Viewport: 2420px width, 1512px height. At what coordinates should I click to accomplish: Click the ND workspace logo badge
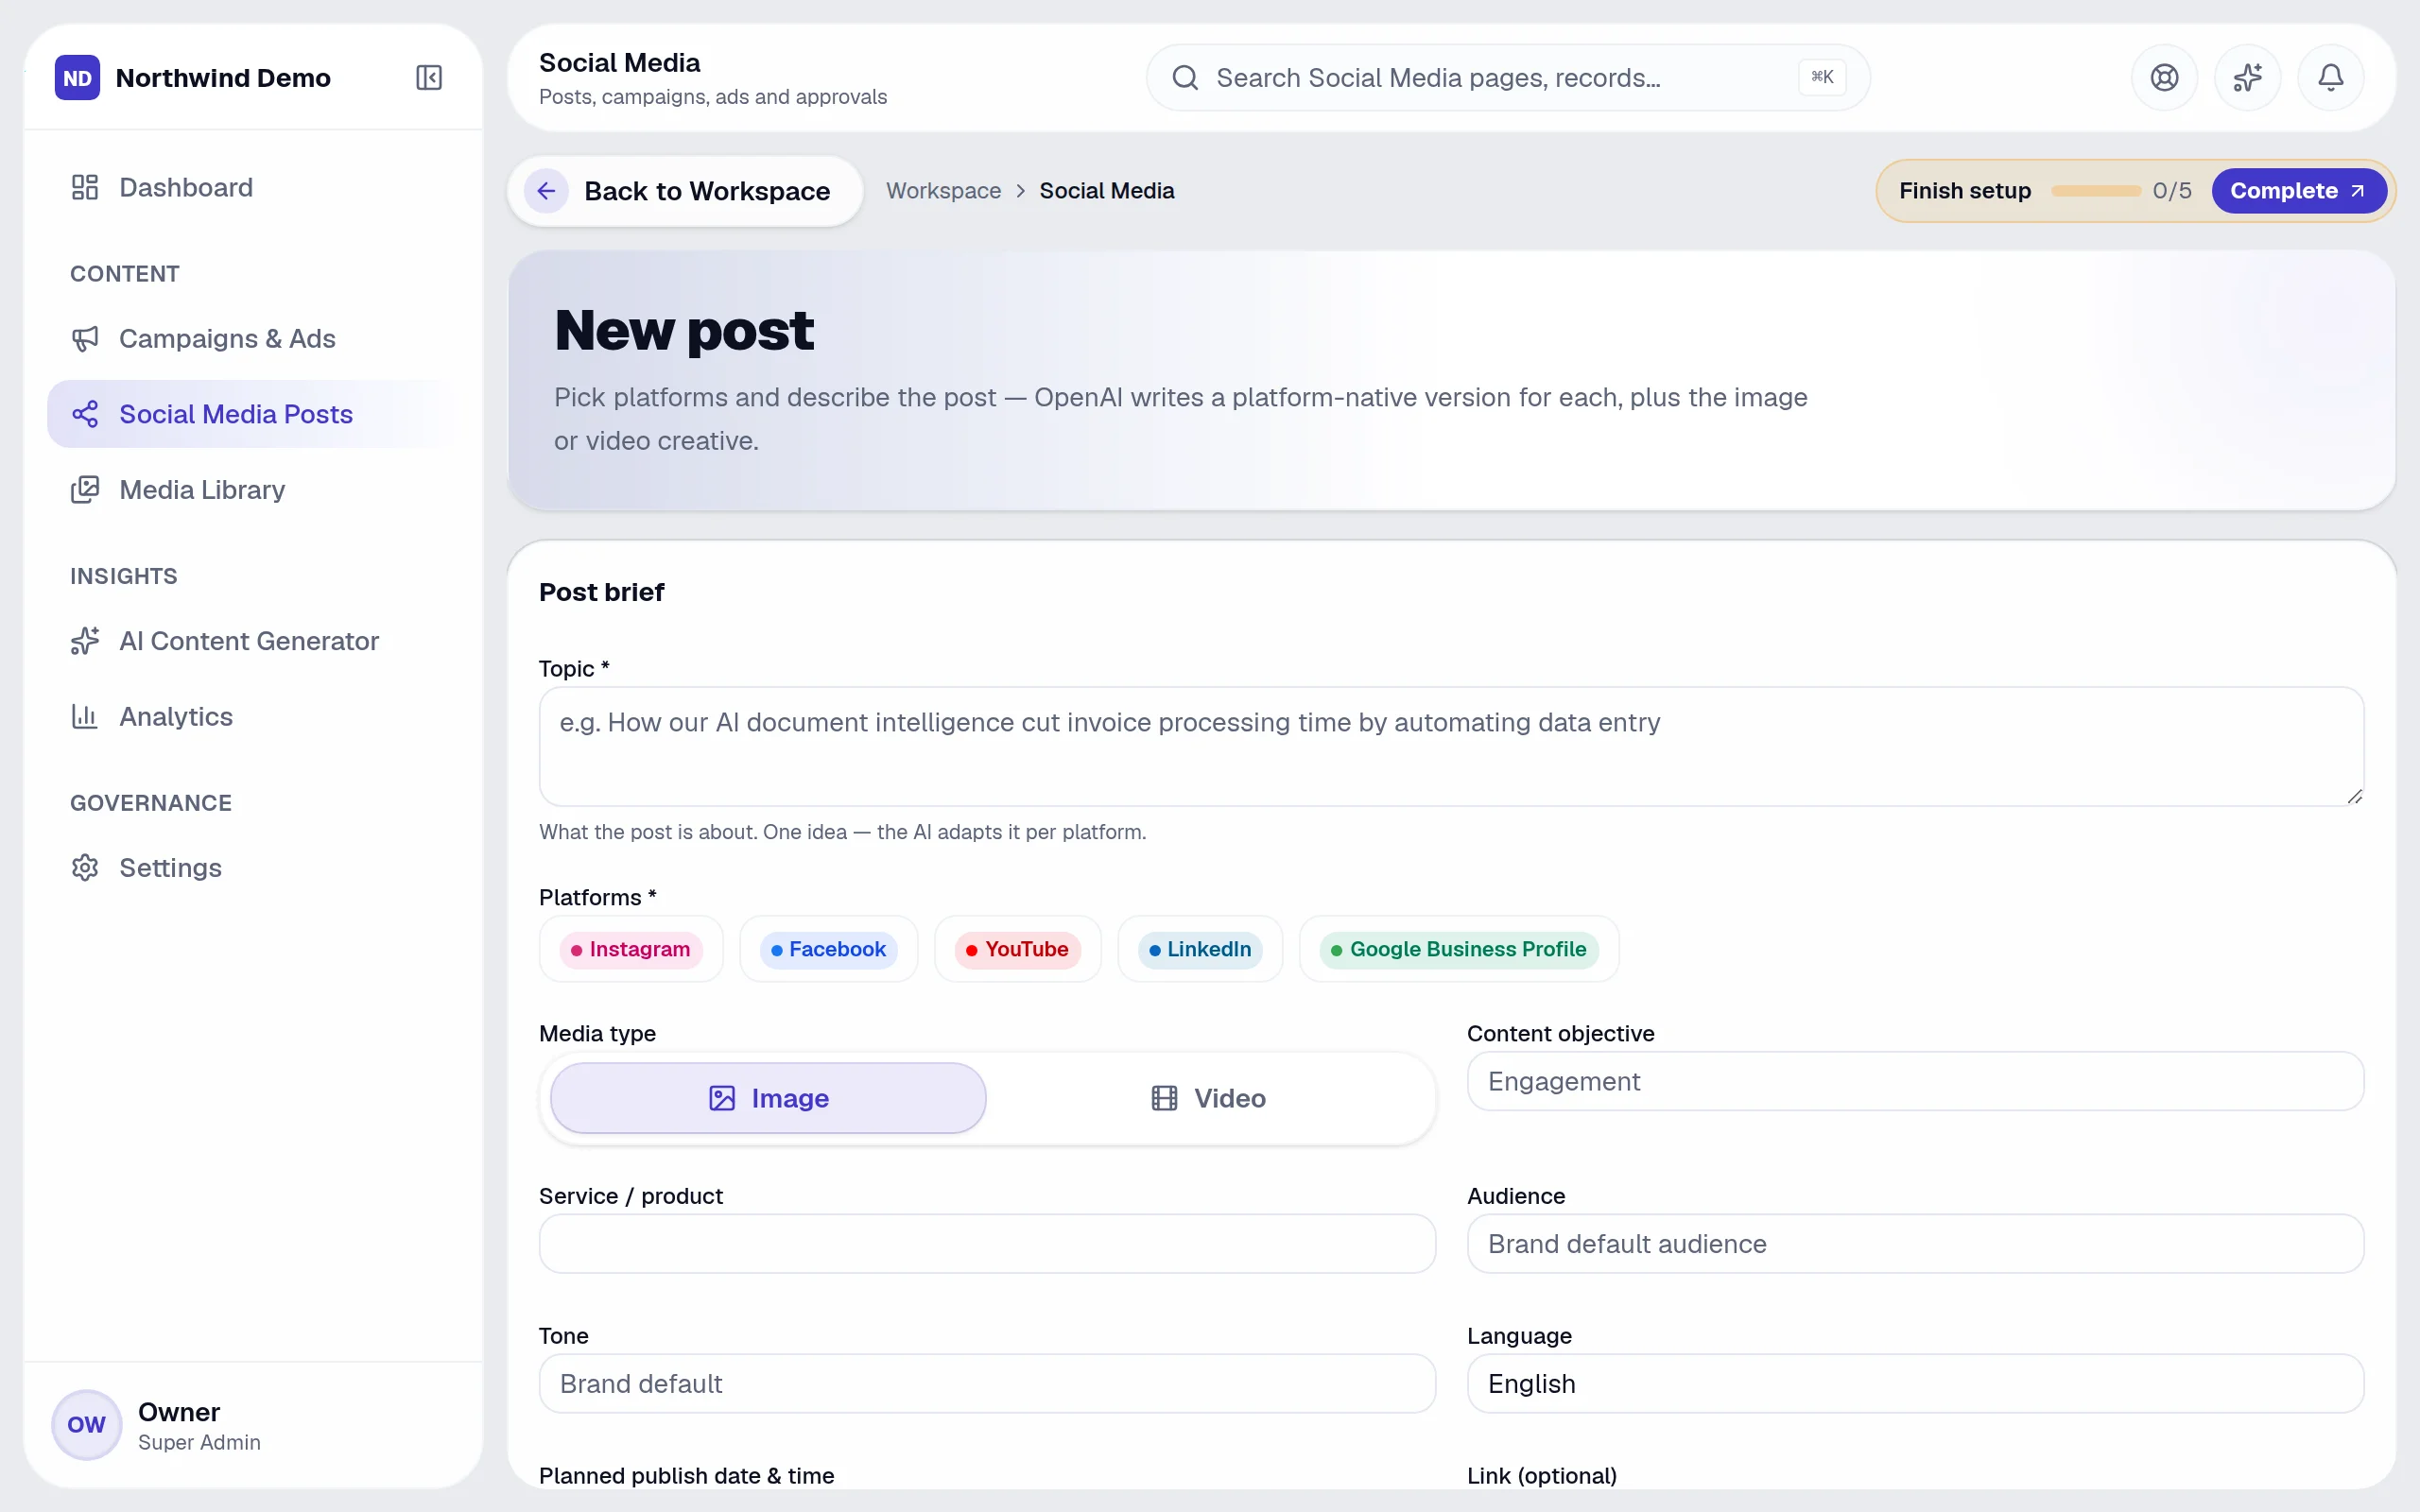[x=77, y=77]
